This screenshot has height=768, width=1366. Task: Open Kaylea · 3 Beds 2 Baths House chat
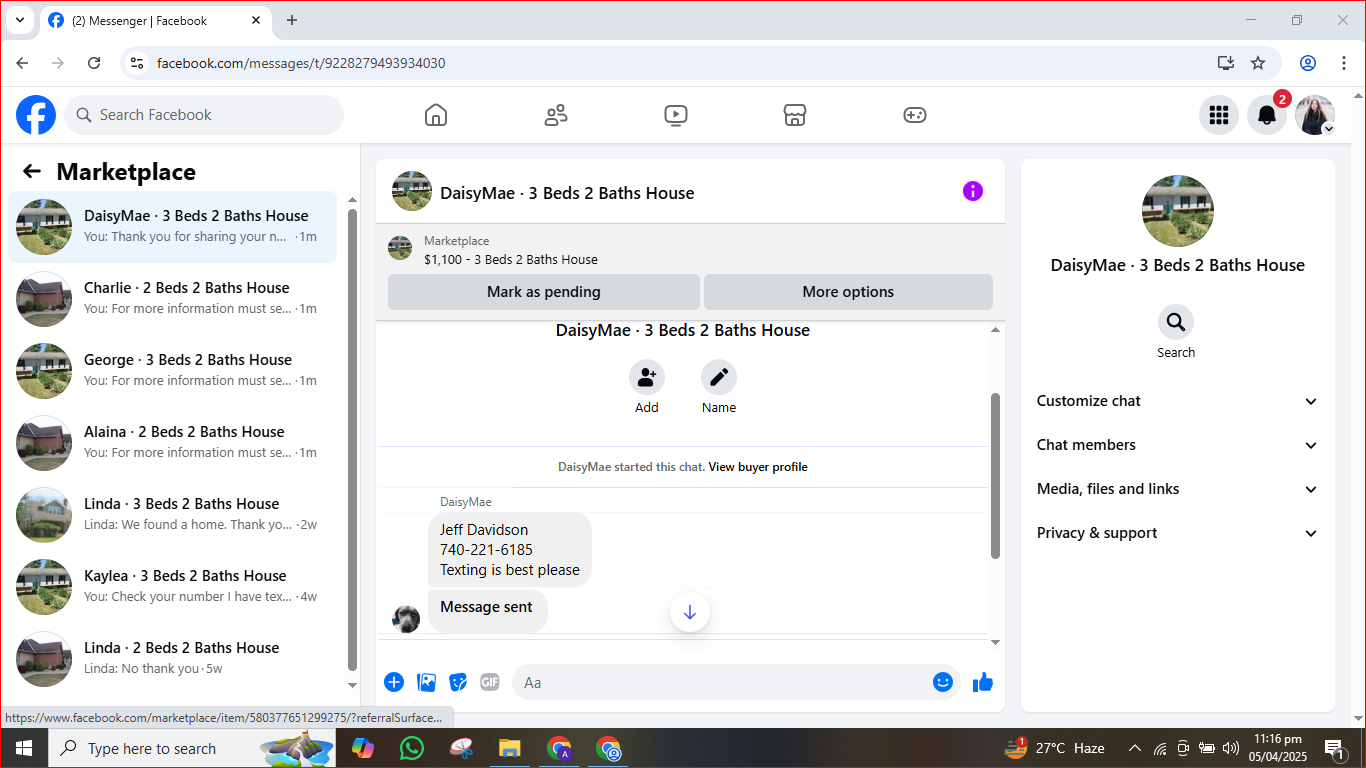pyautogui.click(x=173, y=587)
